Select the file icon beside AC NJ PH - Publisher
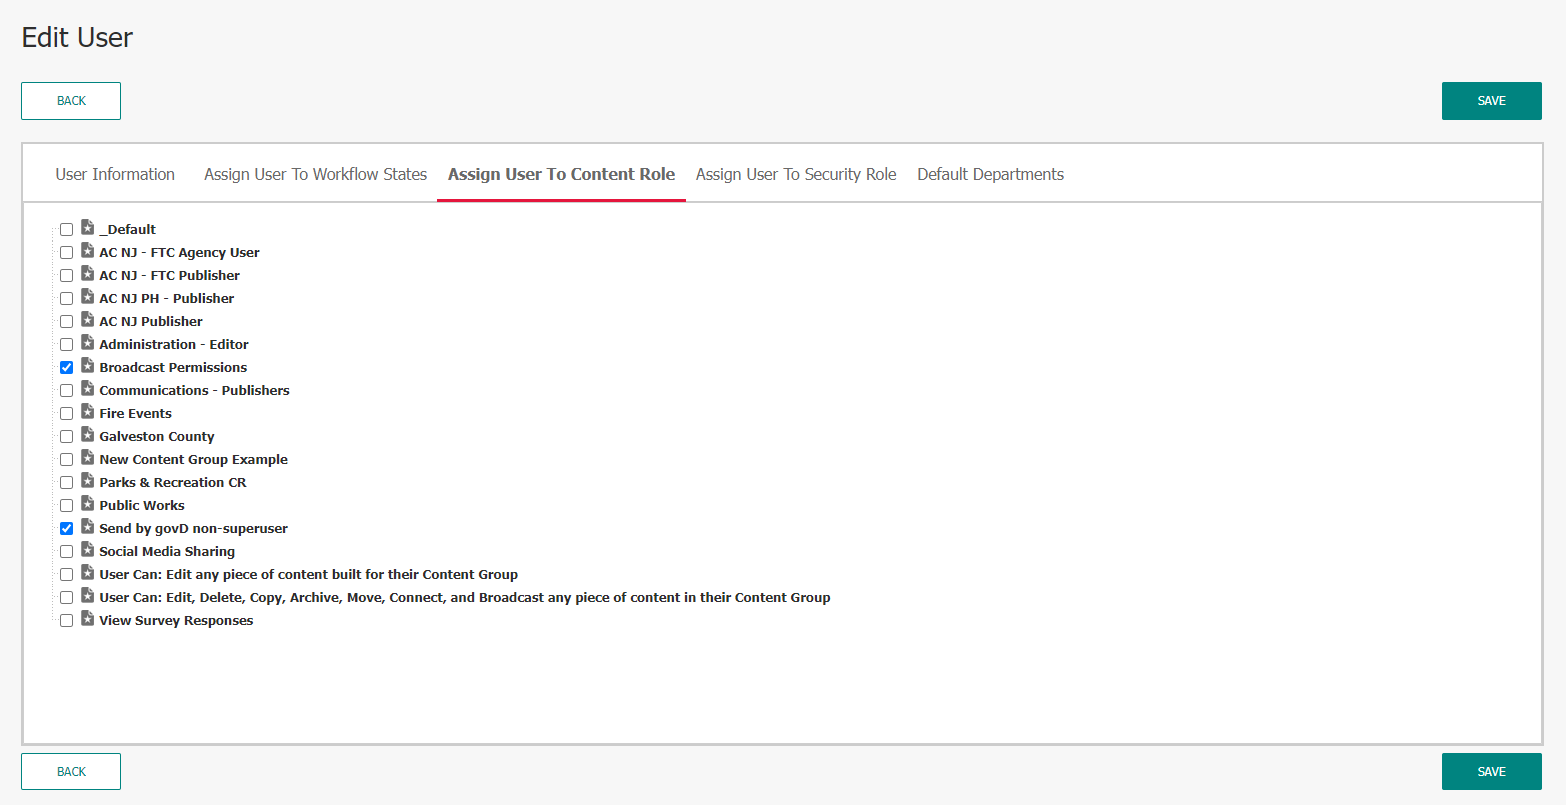This screenshot has height=807, width=1566. tap(86, 298)
